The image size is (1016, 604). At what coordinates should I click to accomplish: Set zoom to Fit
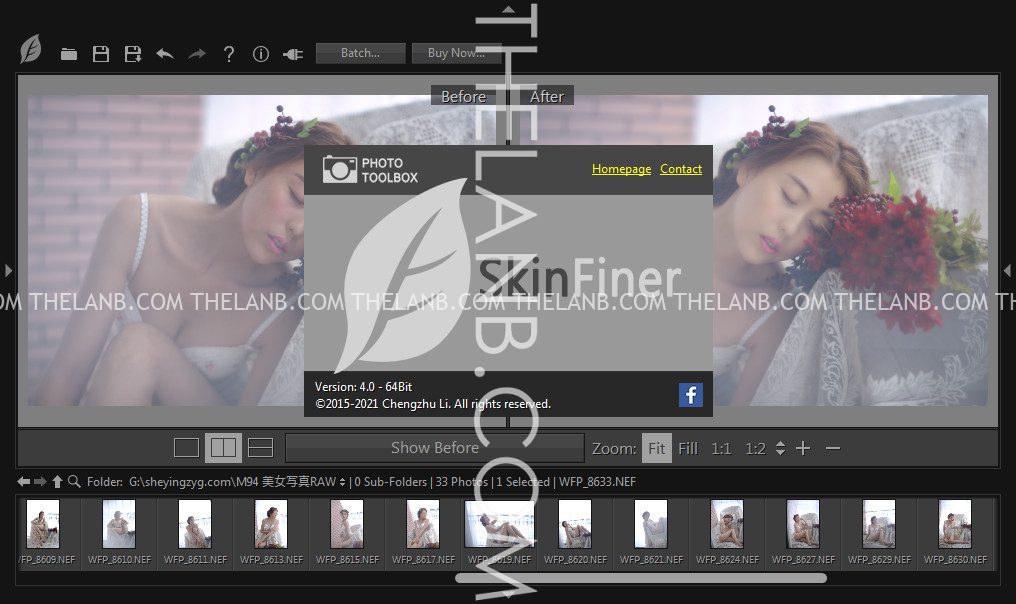click(656, 449)
